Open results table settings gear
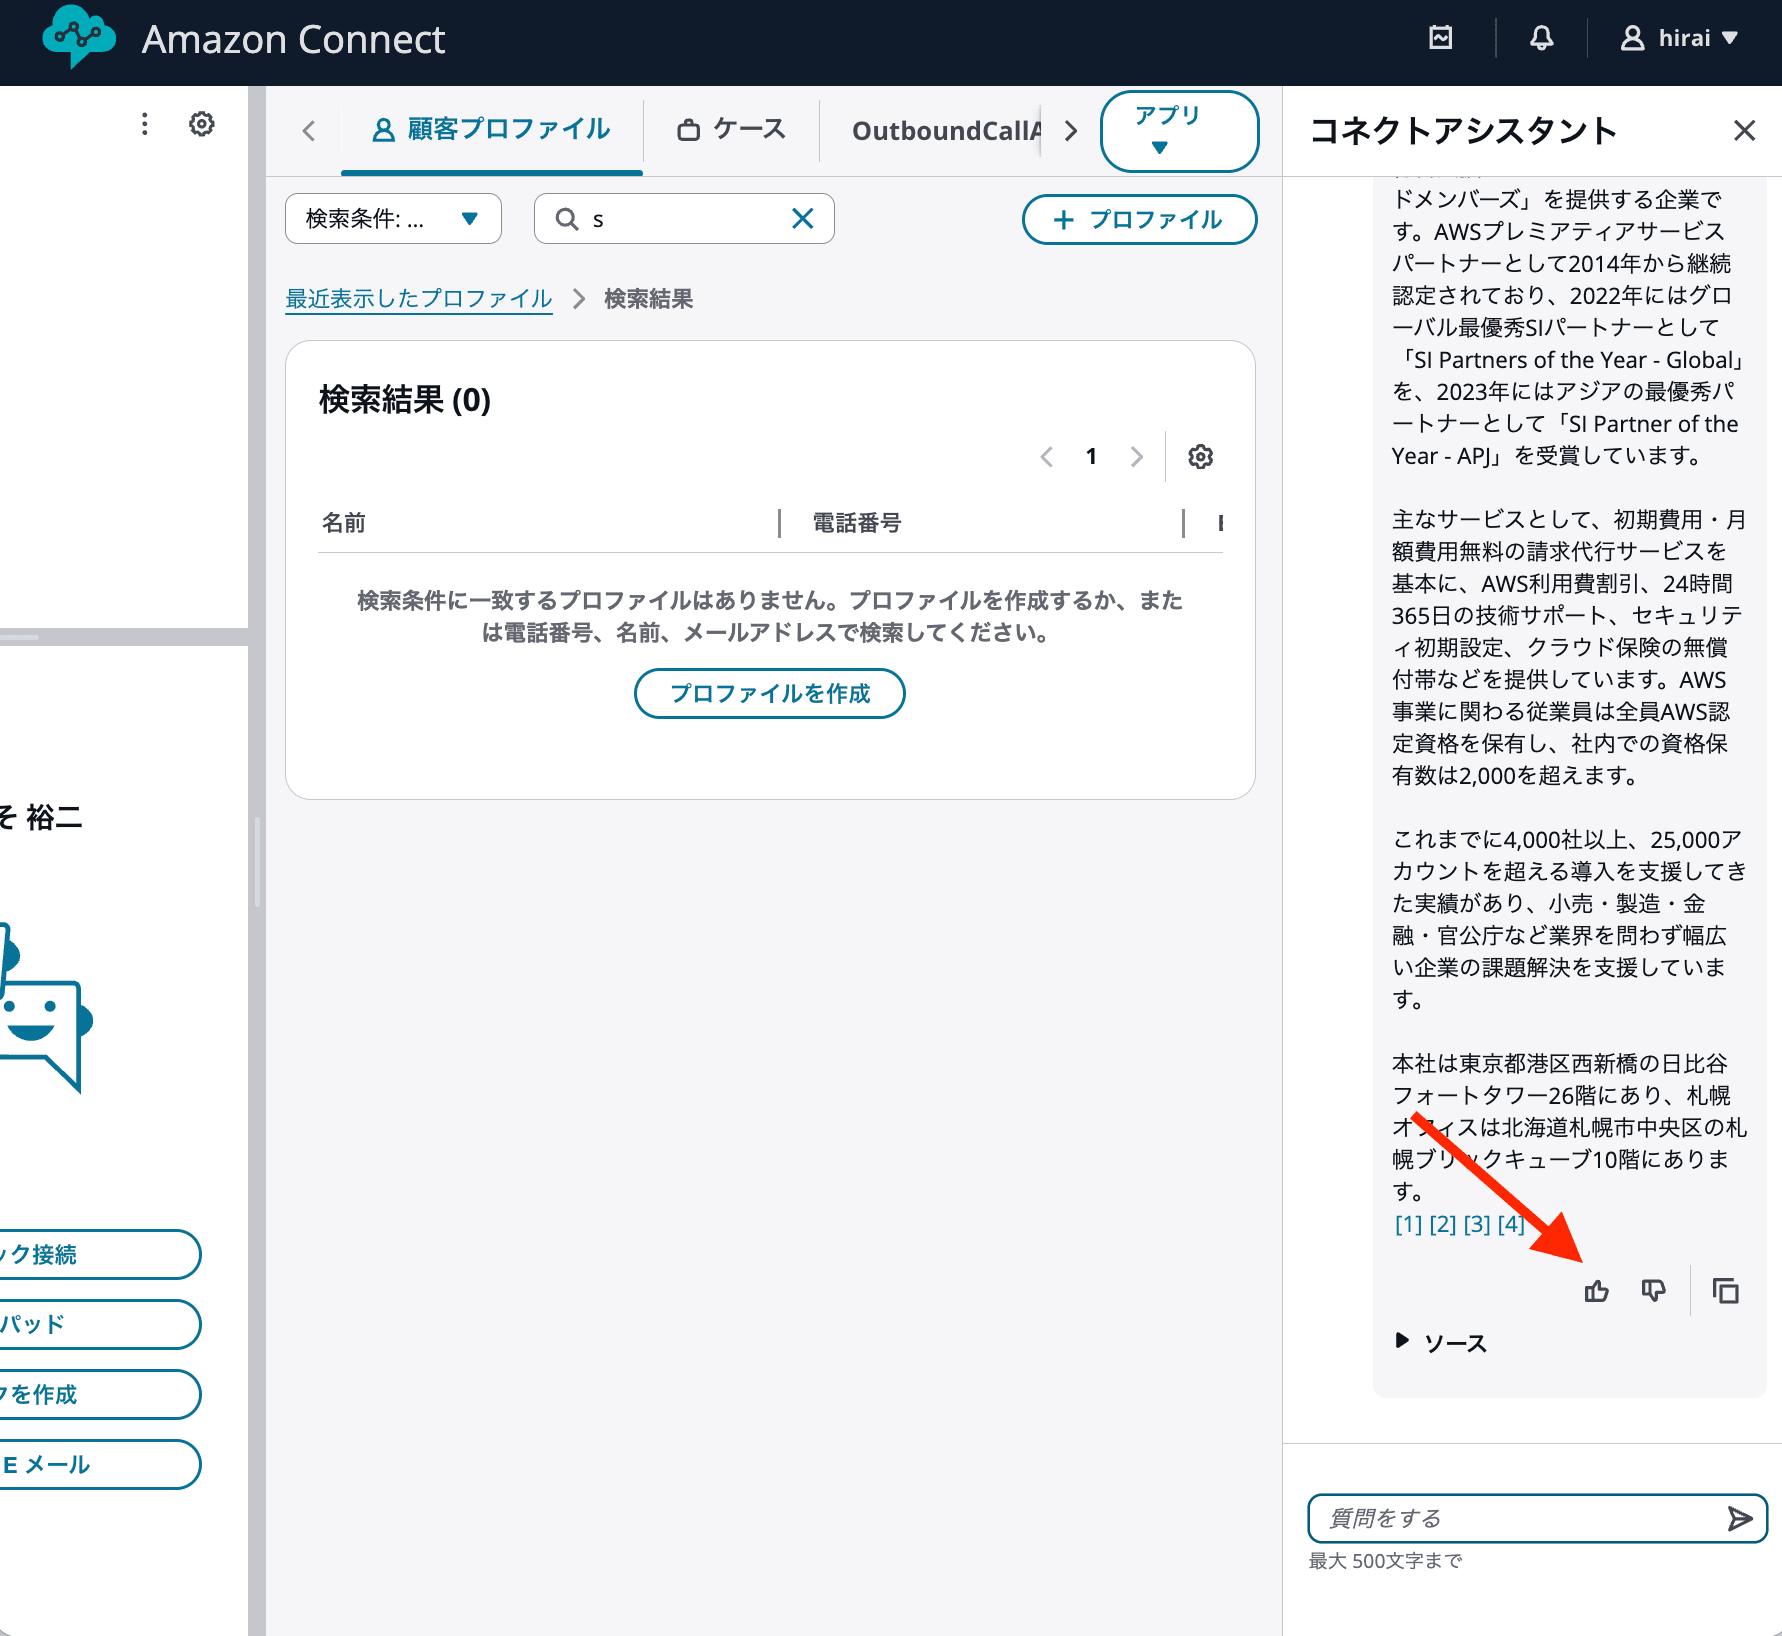Viewport: 1782px width, 1636px height. click(x=1200, y=457)
